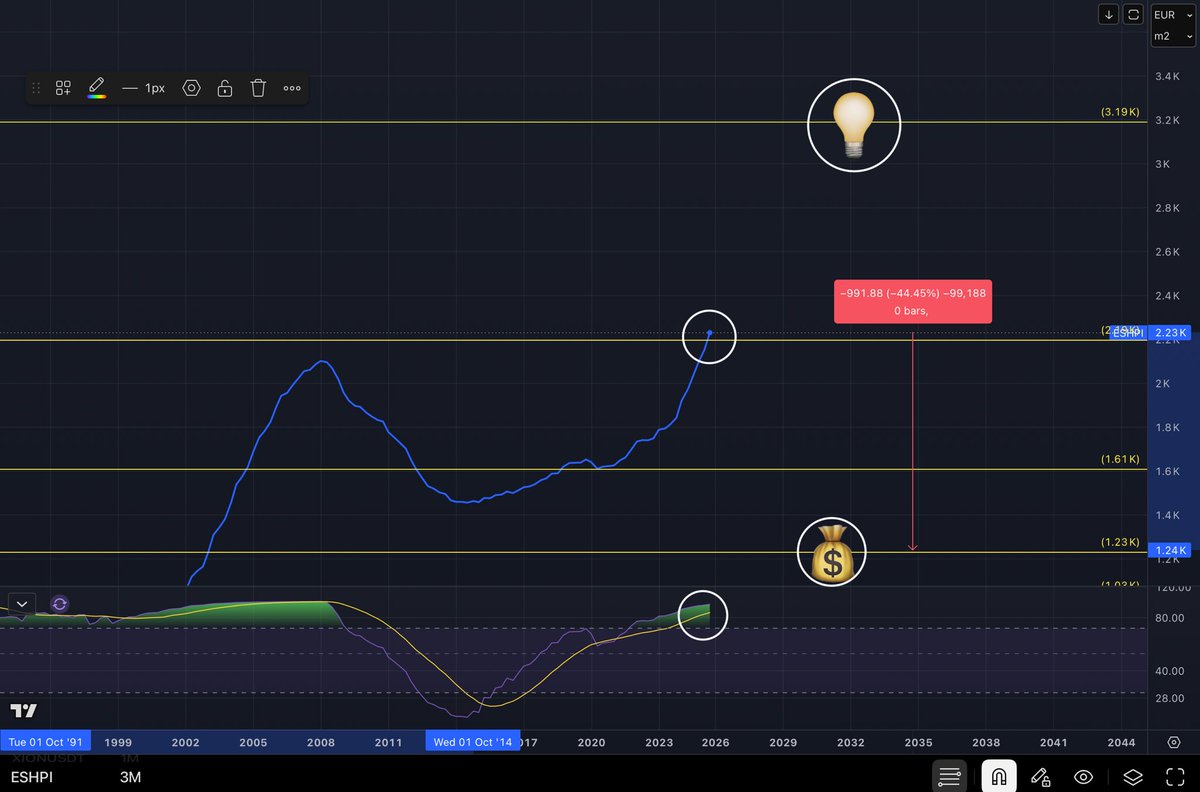Select the lightbulb emoji drawing
1200x792 pixels.
pyautogui.click(x=854, y=125)
